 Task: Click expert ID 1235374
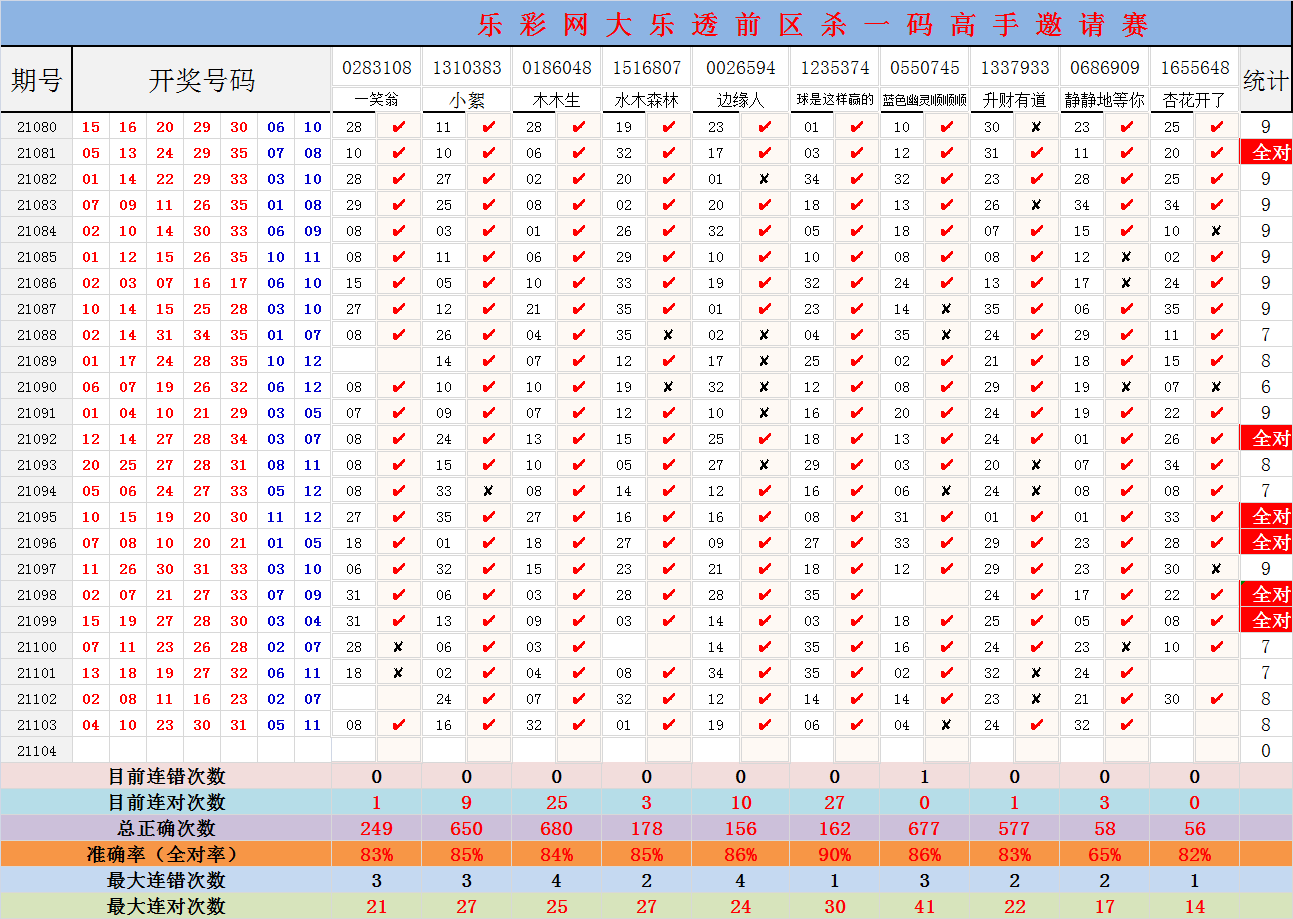[834, 68]
